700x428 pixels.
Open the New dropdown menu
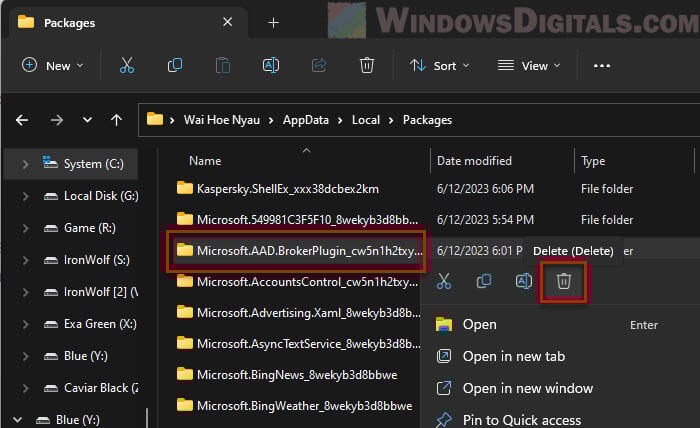[x=53, y=66]
